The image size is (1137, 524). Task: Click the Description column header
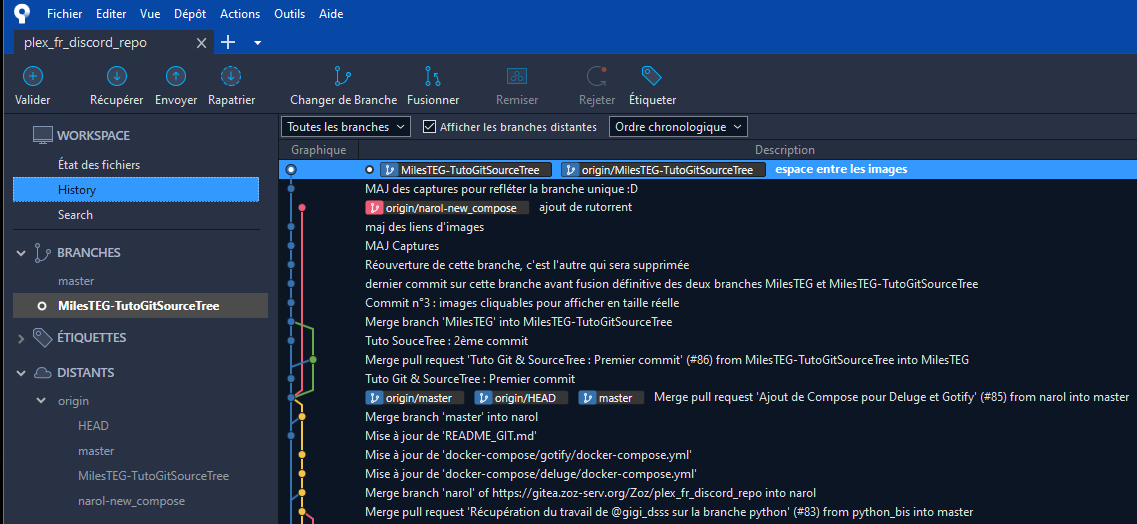point(785,150)
